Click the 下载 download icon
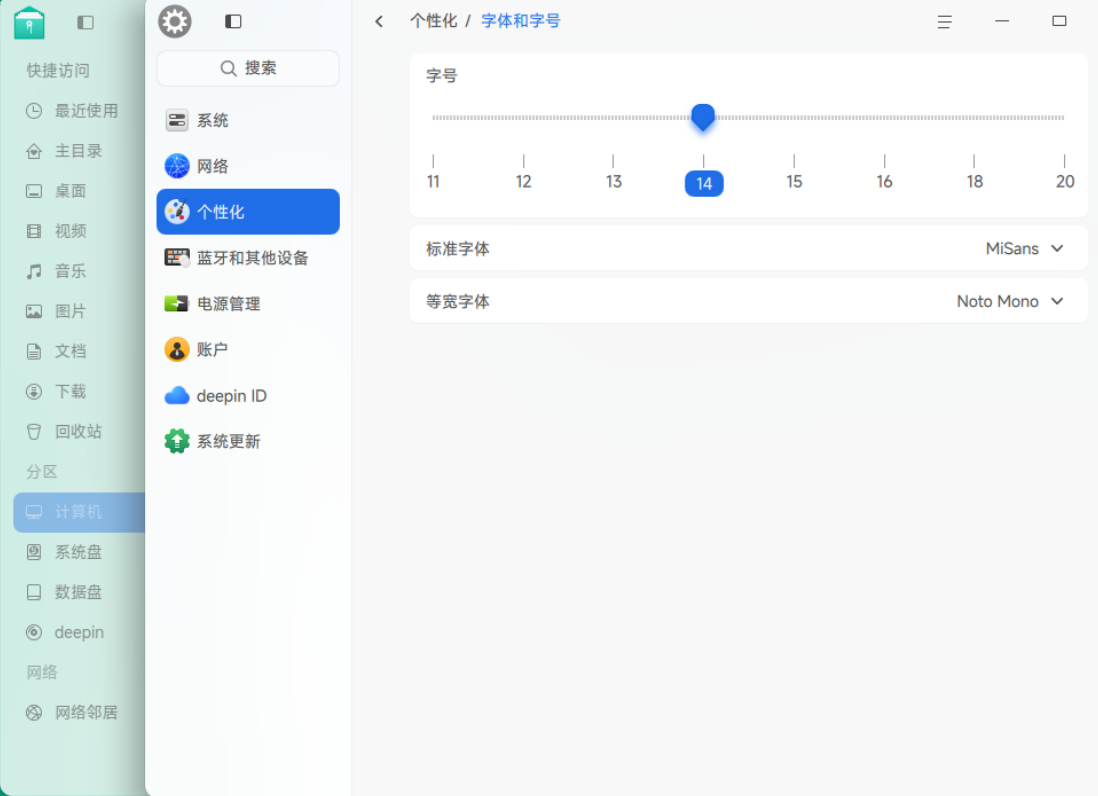1098x796 pixels. pos(34,391)
